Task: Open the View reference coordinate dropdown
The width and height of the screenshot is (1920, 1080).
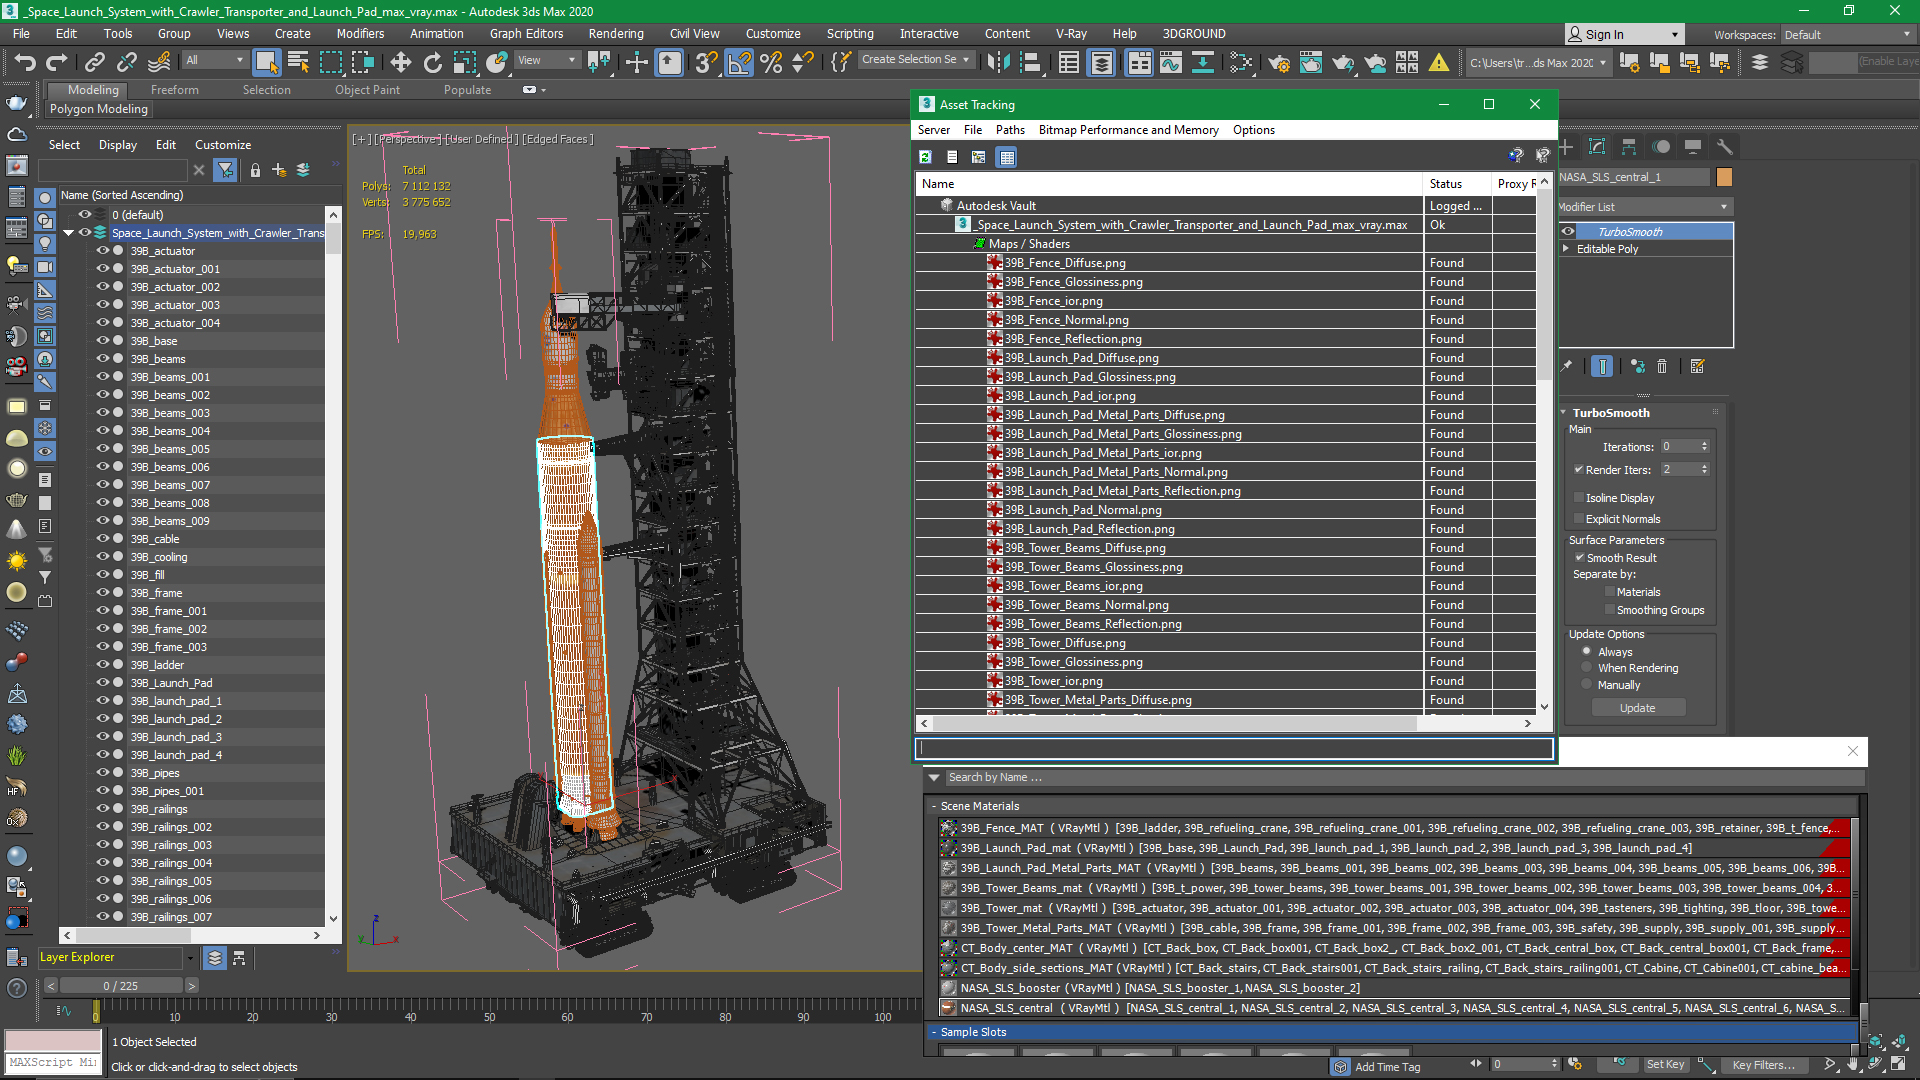Action: (x=546, y=60)
